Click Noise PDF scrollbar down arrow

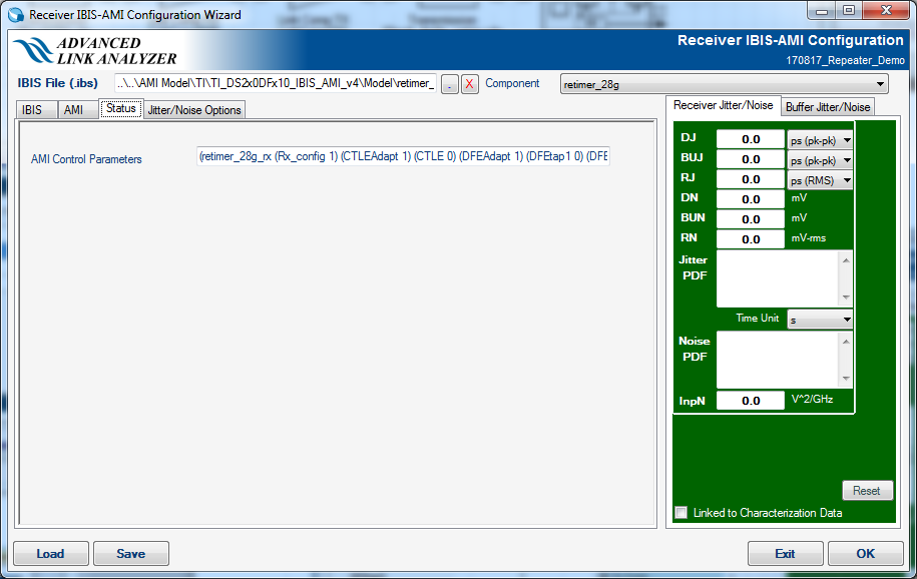pyautogui.click(x=846, y=379)
